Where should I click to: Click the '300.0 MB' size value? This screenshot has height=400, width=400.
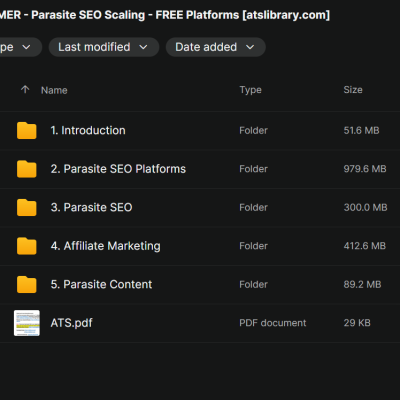pyautogui.click(x=365, y=207)
